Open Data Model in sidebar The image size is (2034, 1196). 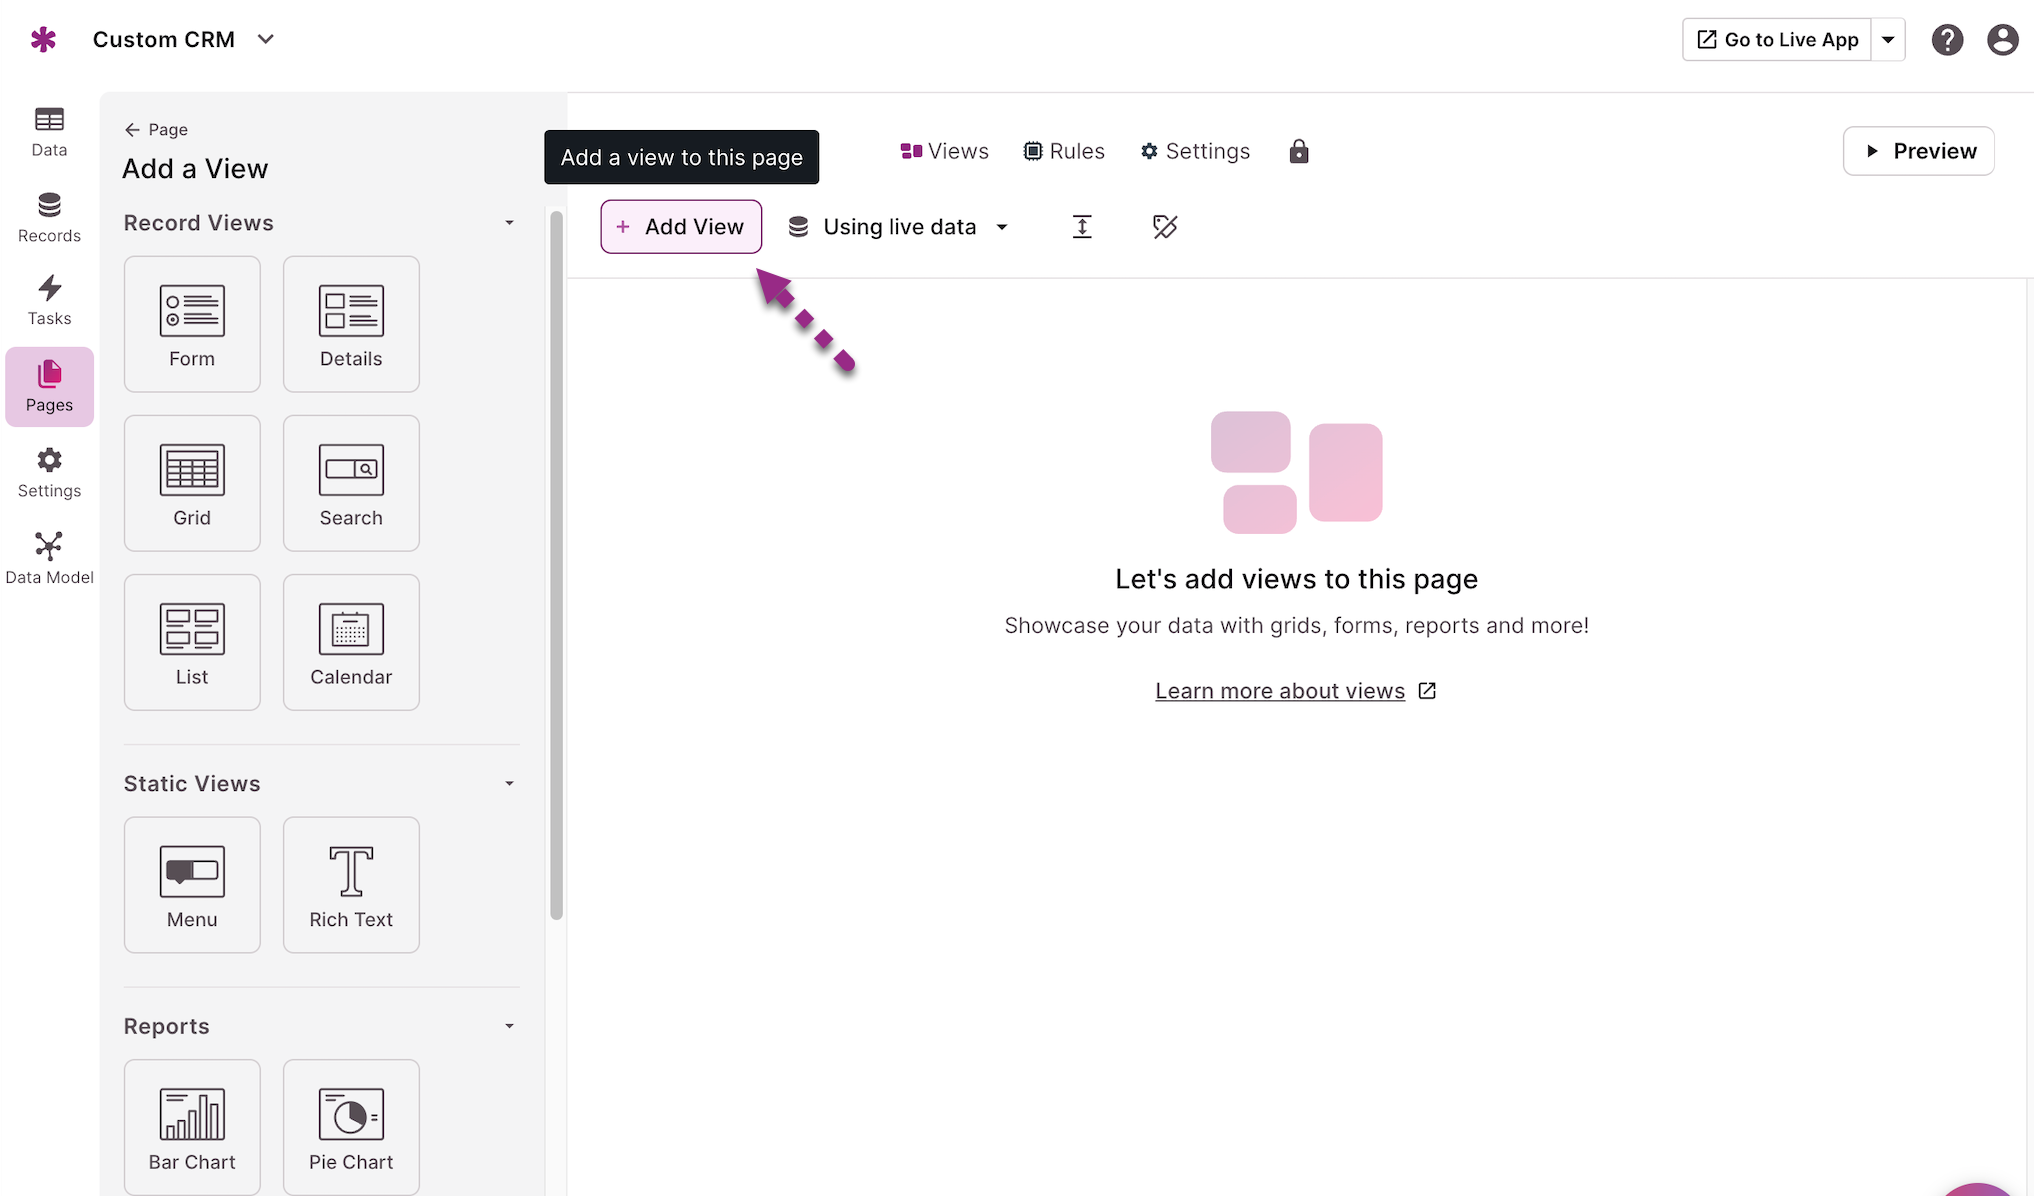click(49, 558)
